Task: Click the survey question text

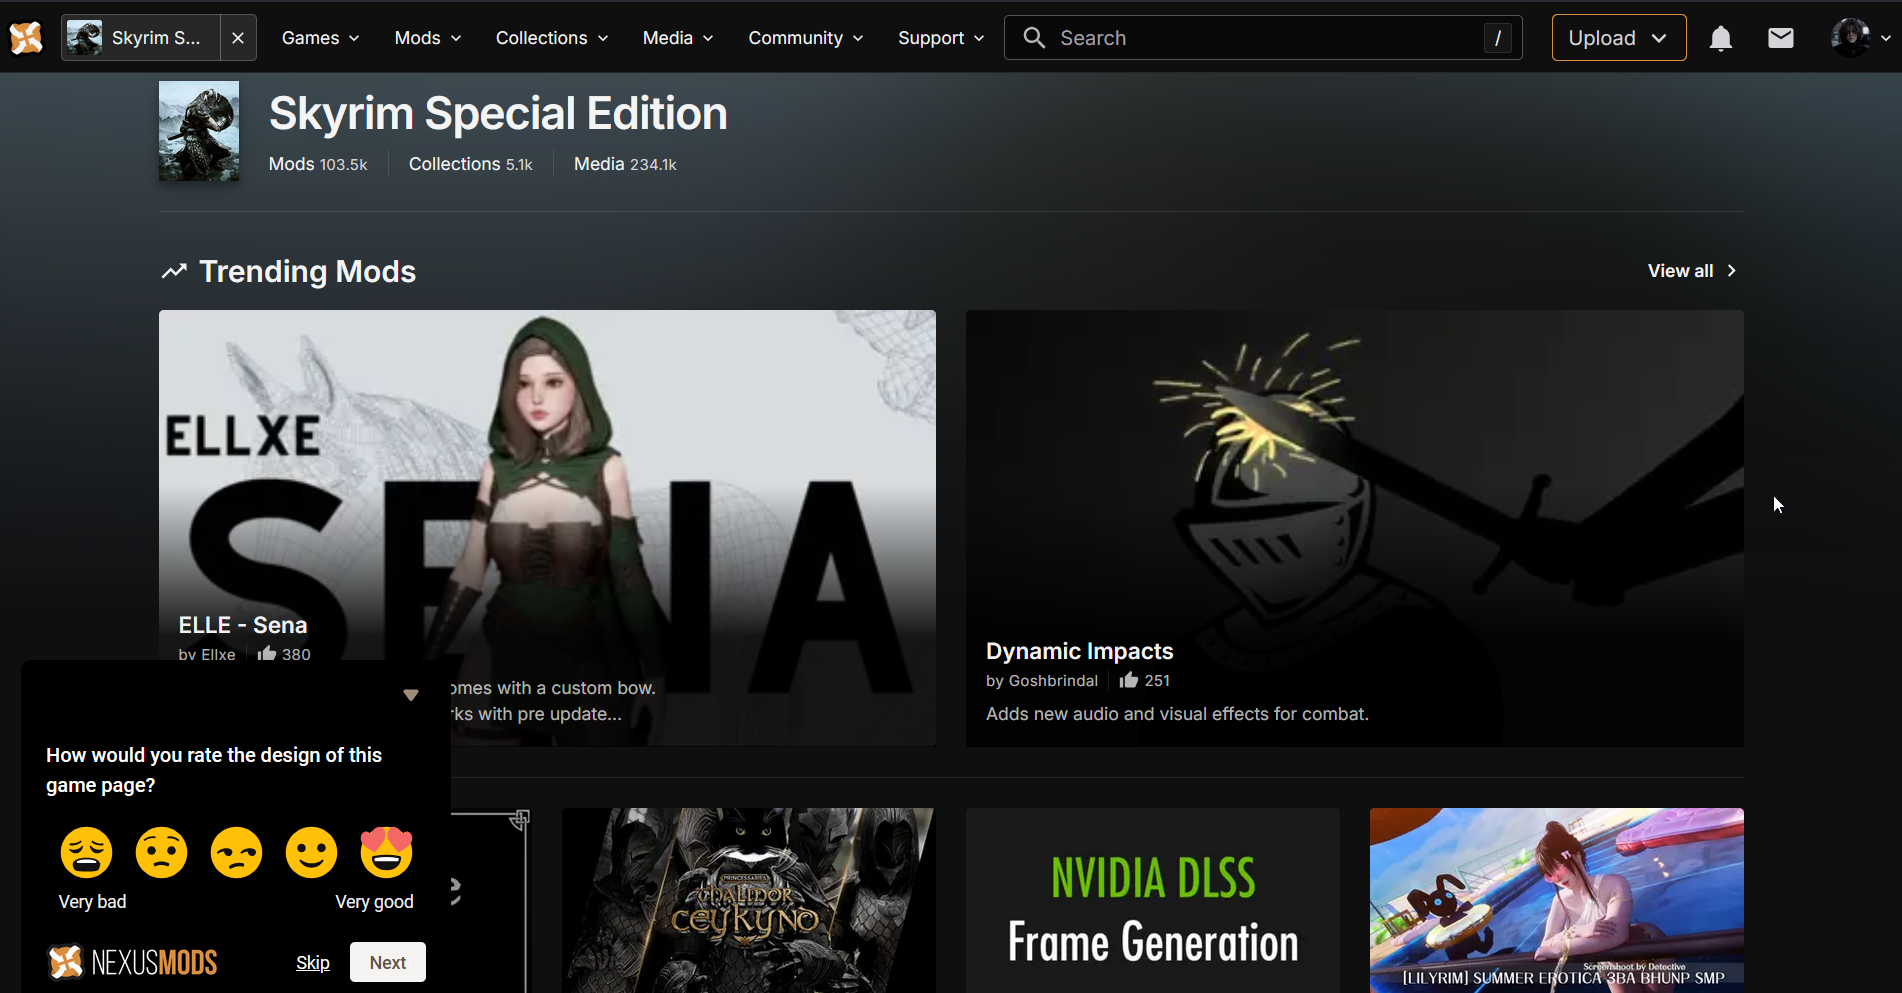Action: (214, 770)
